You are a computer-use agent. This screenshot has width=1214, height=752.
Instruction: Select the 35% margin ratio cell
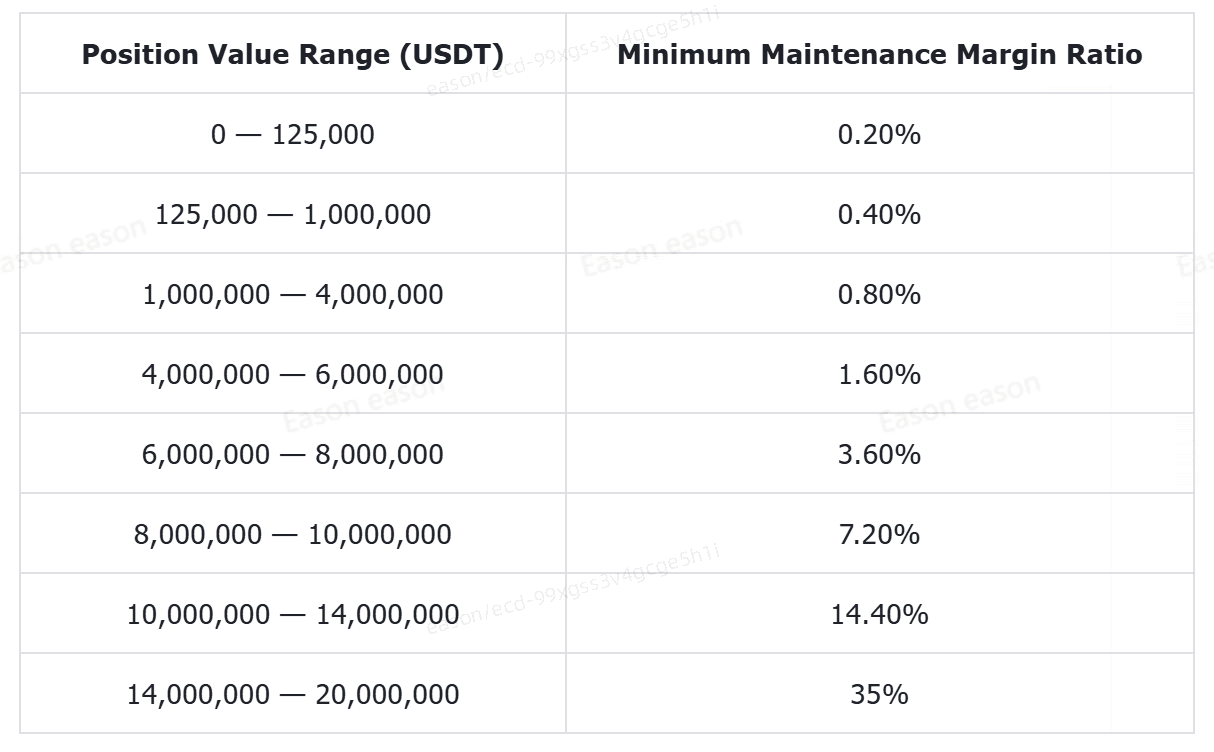(x=879, y=694)
